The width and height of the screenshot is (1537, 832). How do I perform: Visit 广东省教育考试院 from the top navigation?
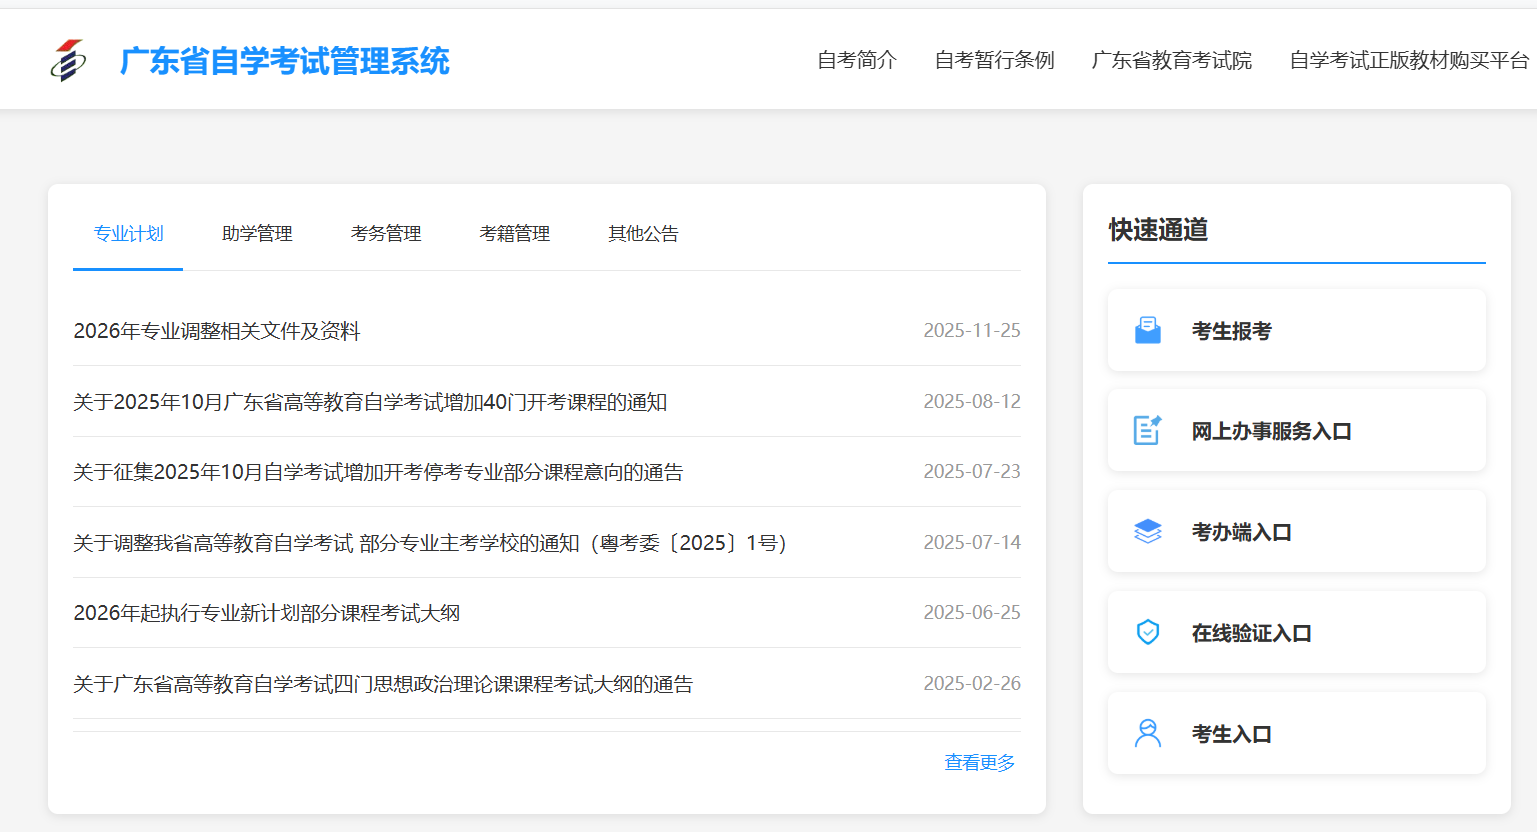tap(1171, 60)
